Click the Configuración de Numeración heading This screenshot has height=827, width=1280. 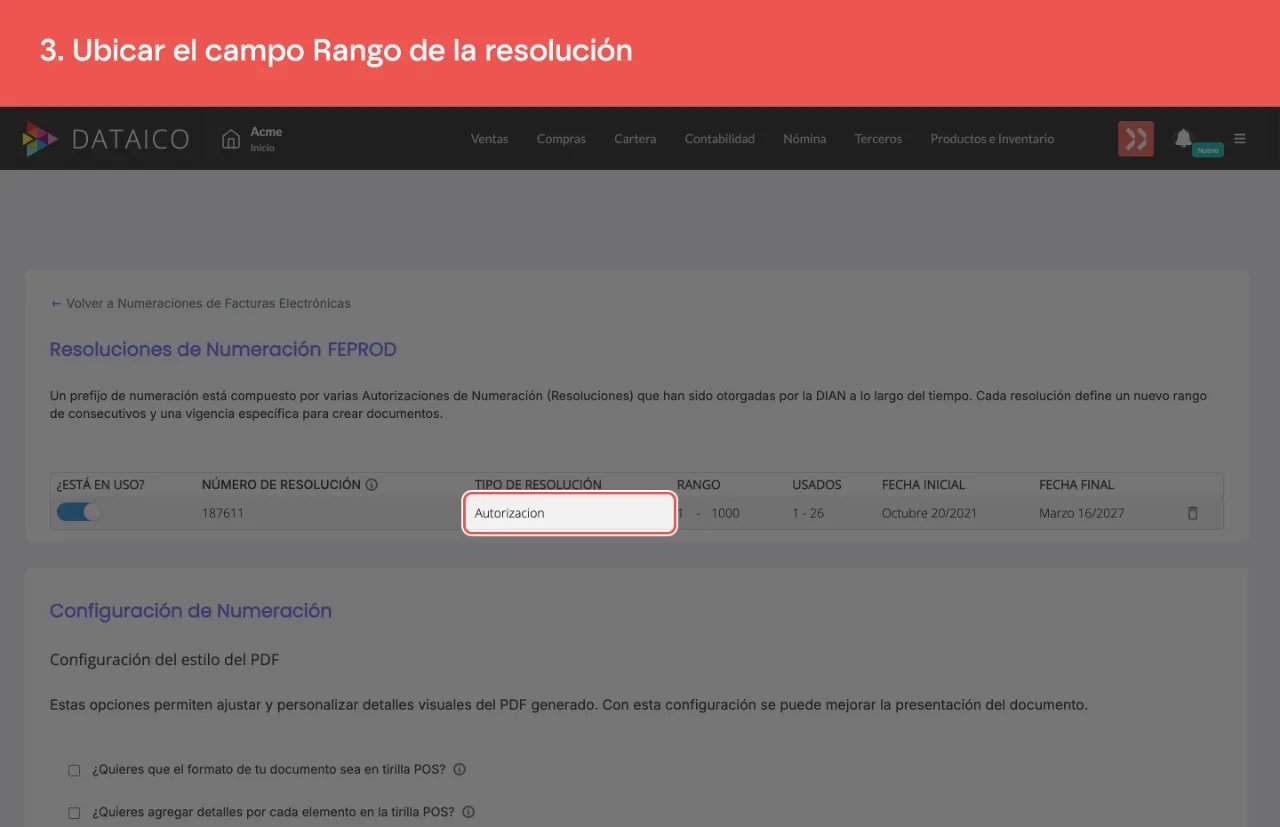coord(191,611)
